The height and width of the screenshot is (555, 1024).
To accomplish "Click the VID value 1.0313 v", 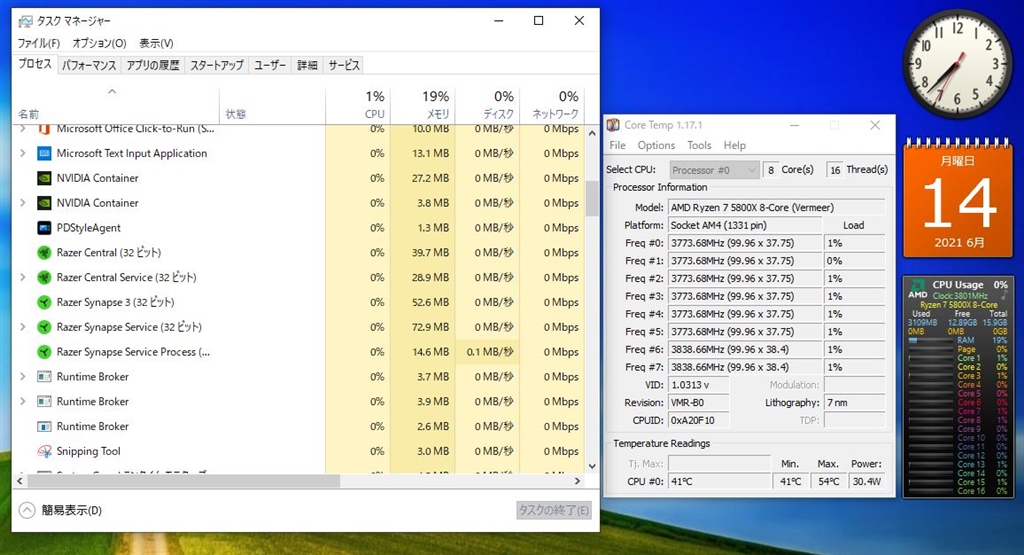I will (x=698, y=385).
